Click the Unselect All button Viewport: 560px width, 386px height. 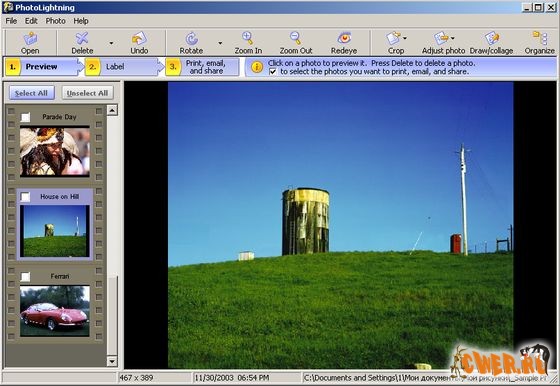(88, 93)
